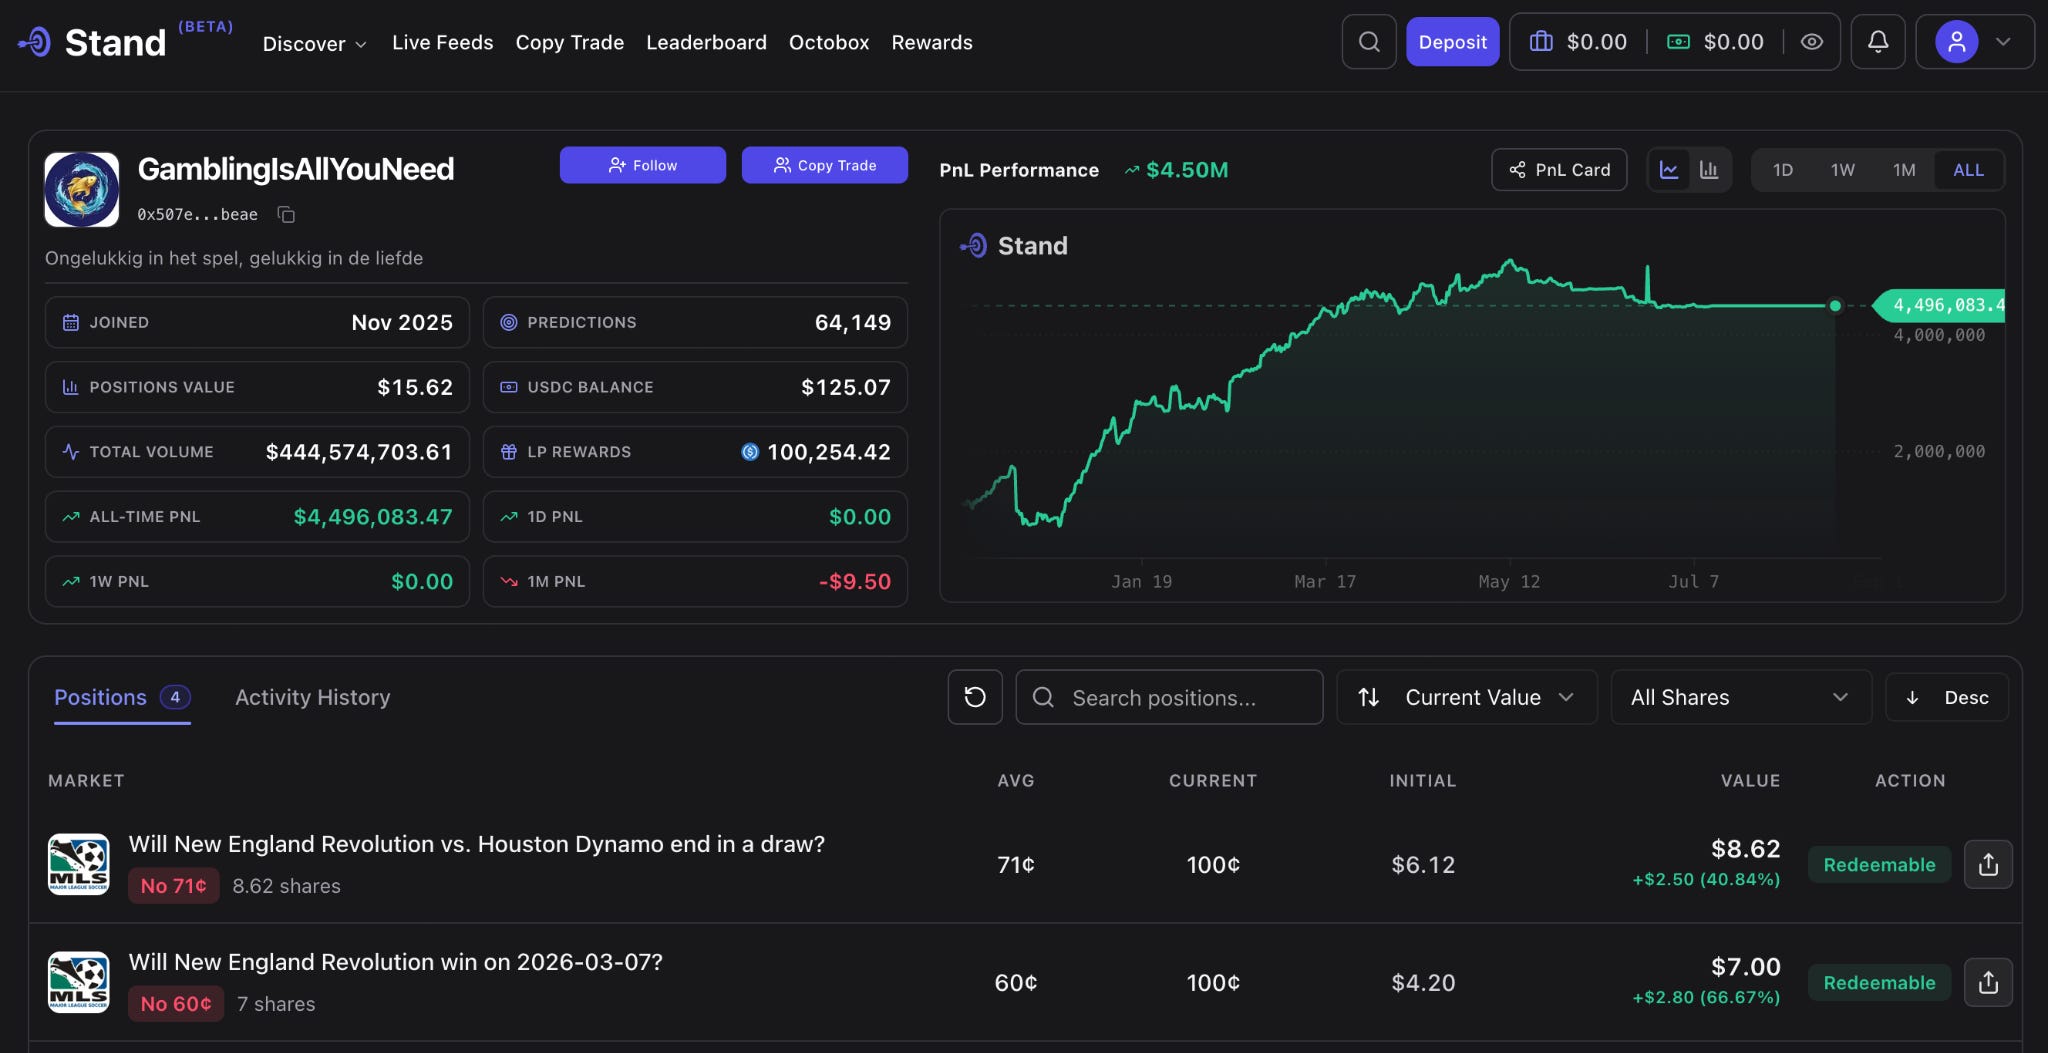The height and width of the screenshot is (1053, 2048).
Task: Open the All Shares filter dropdown
Action: [x=1741, y=697]
